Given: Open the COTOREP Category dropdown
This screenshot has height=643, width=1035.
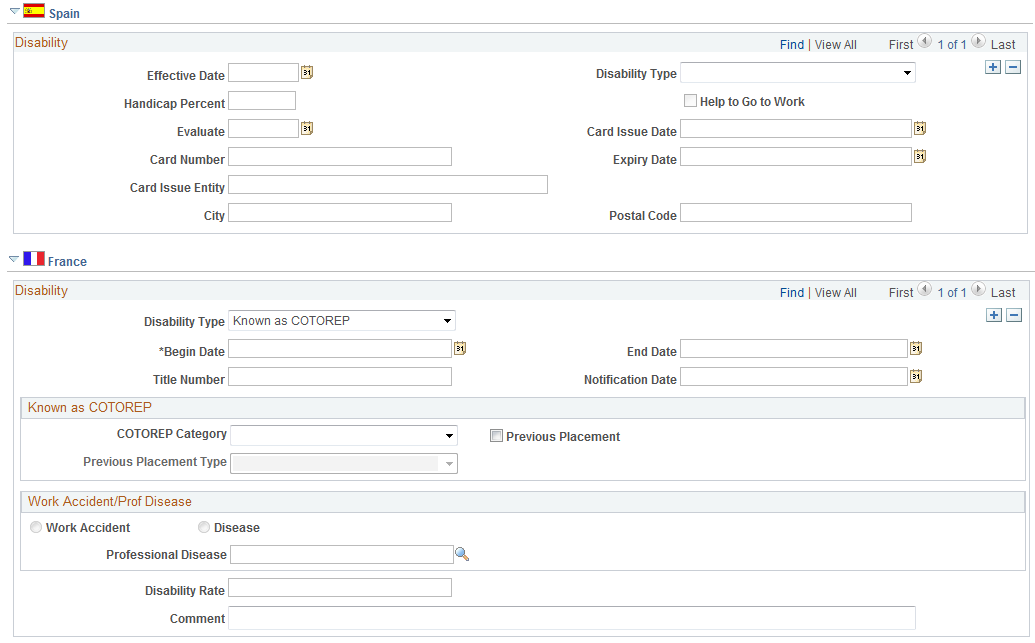Looking at the screenshot, I should click(x=343, y=436).
